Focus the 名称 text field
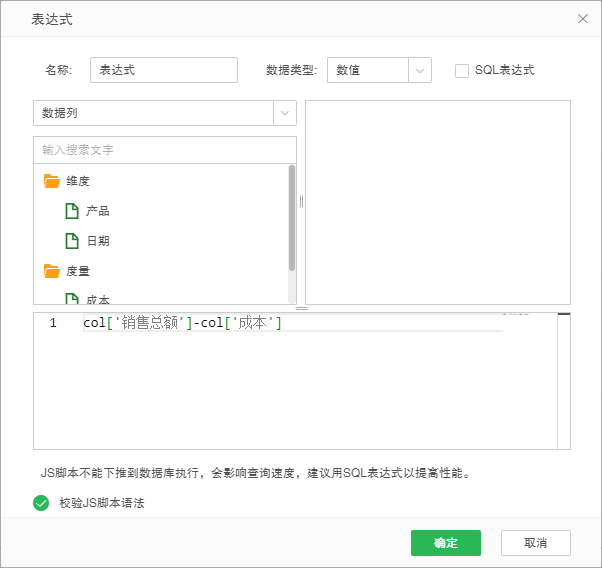This screenshot has height=568, width=602. tap(164, 70)
